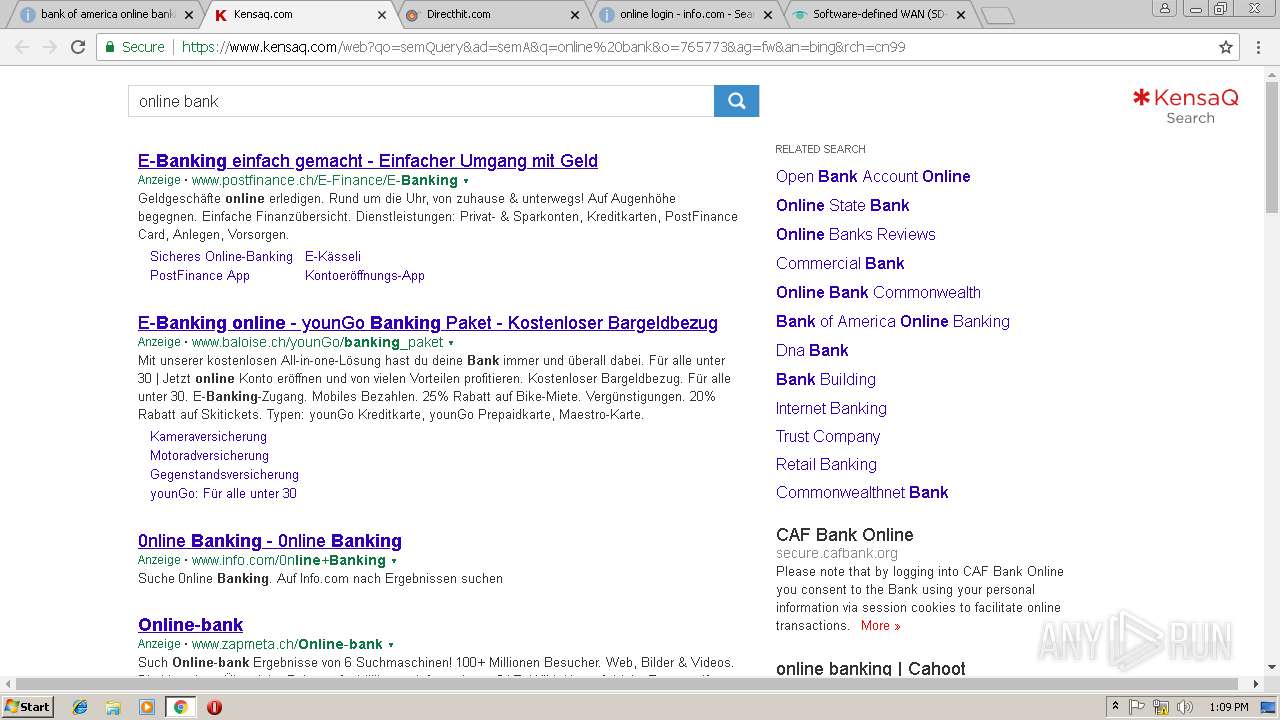Launch Internet Explorer from the taskbar
This screenshot has height=720, width=1280.
point(80,707)
